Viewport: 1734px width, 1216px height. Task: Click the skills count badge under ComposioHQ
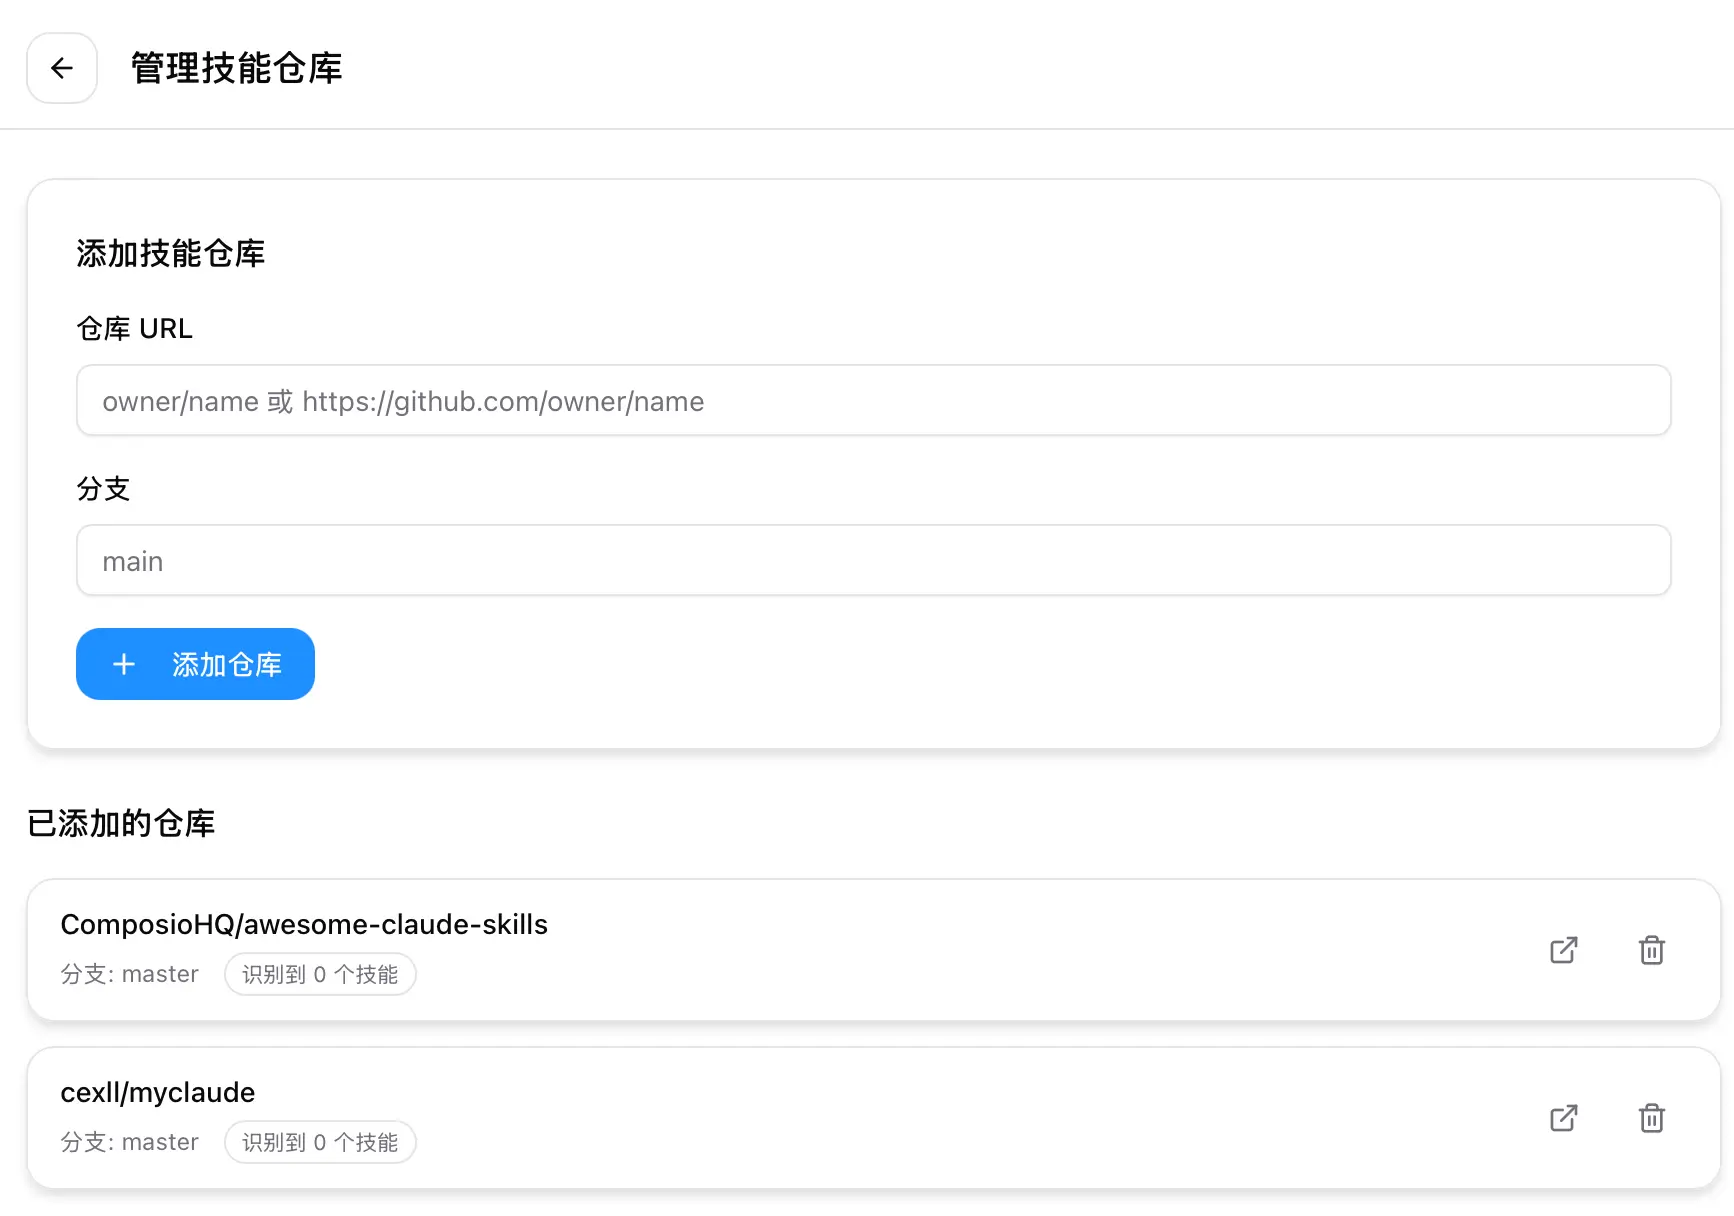point(320,974)
